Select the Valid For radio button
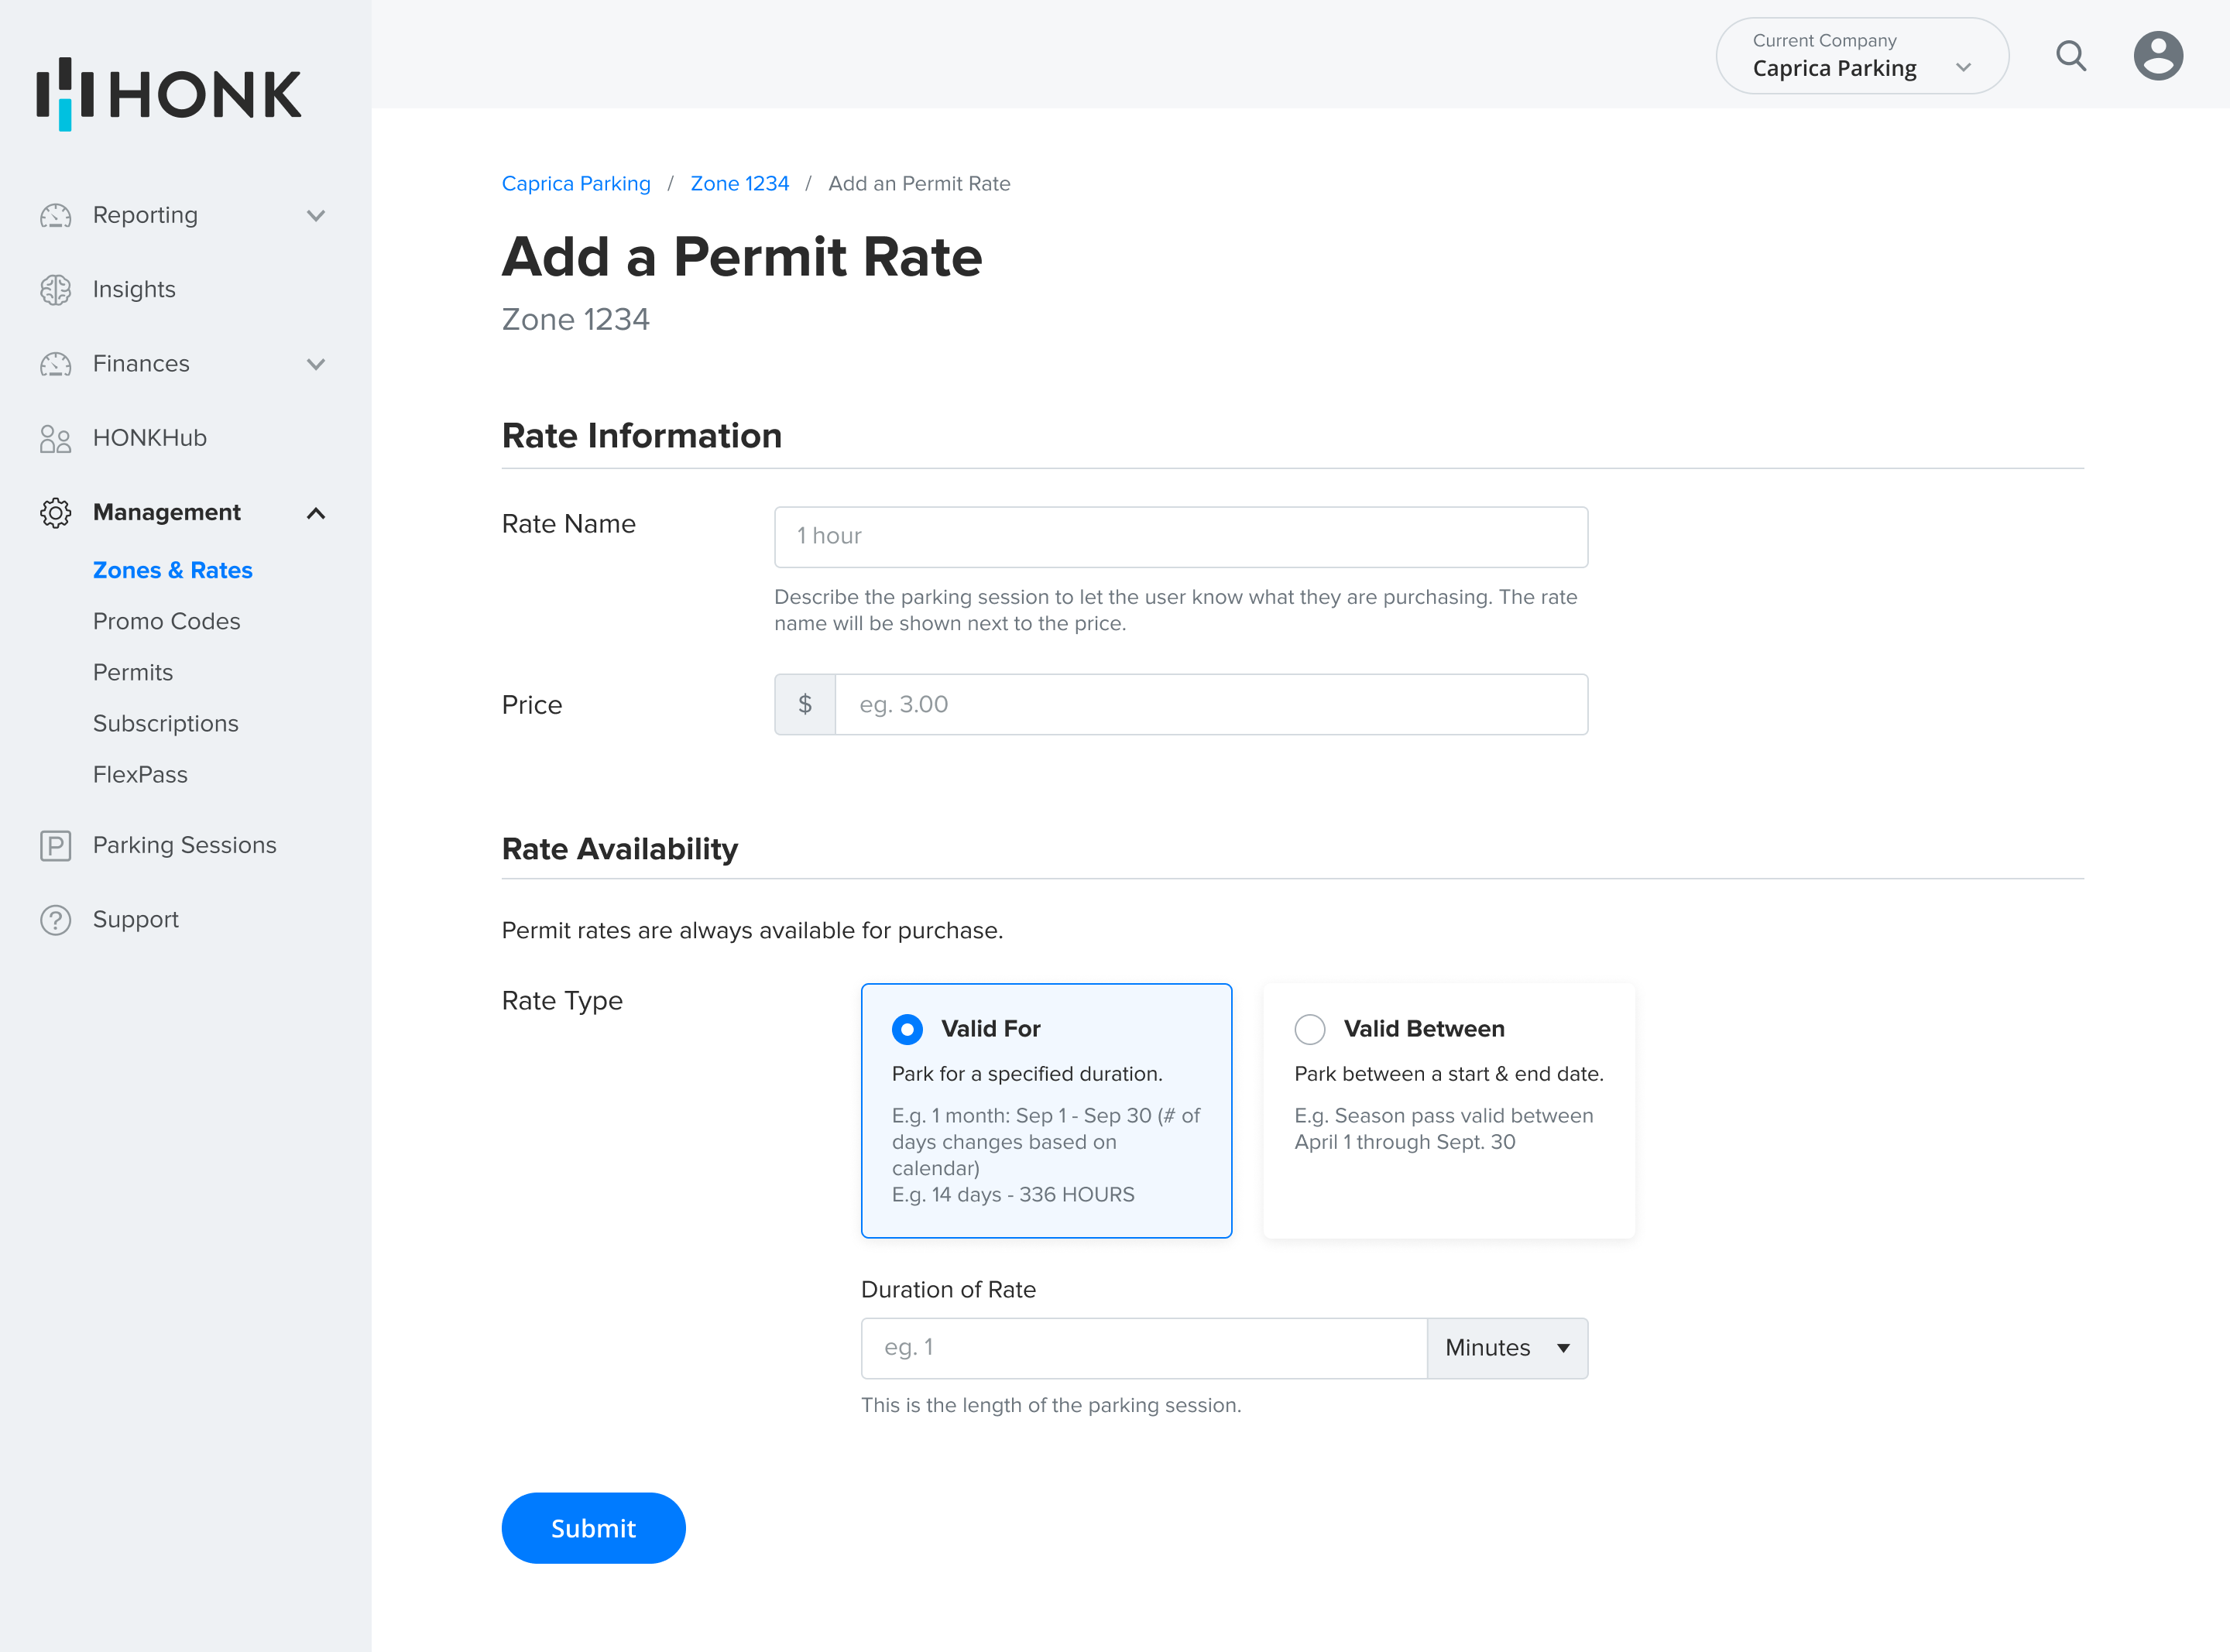The height and width of the screenshot is (1652, 2230). point(907,1029)
